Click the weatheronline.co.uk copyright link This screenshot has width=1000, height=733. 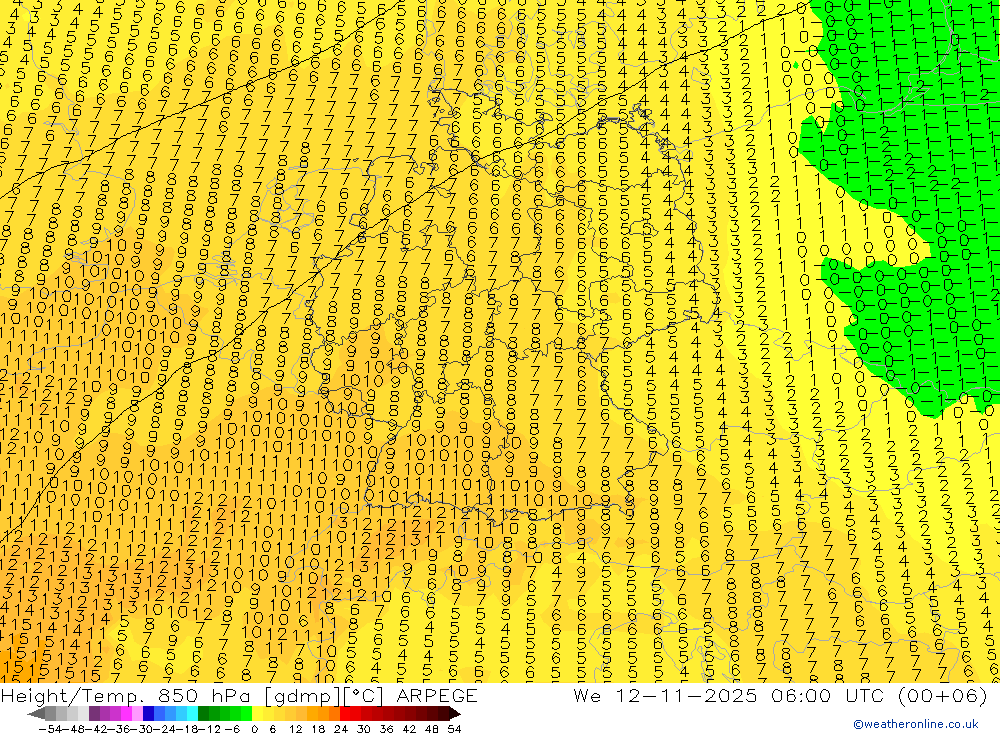pyautogui.click(x=916, y=724)
